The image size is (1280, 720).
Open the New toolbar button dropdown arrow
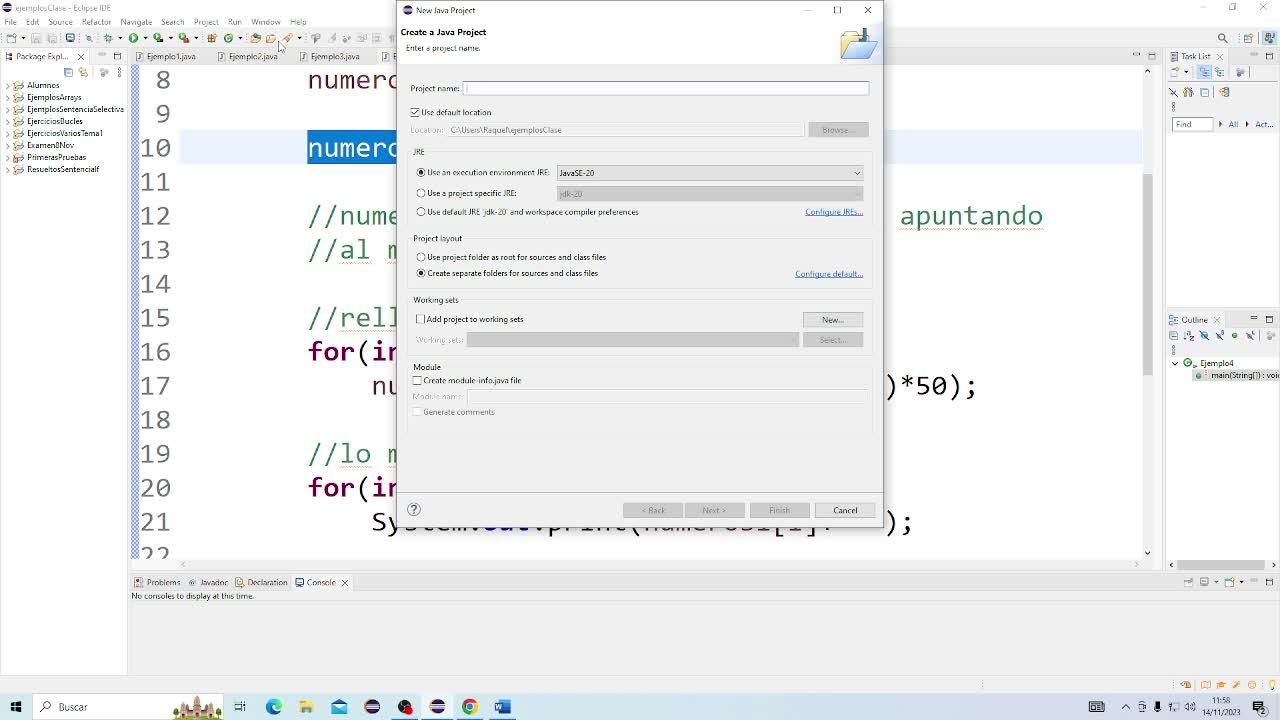(x=22, y=38)
